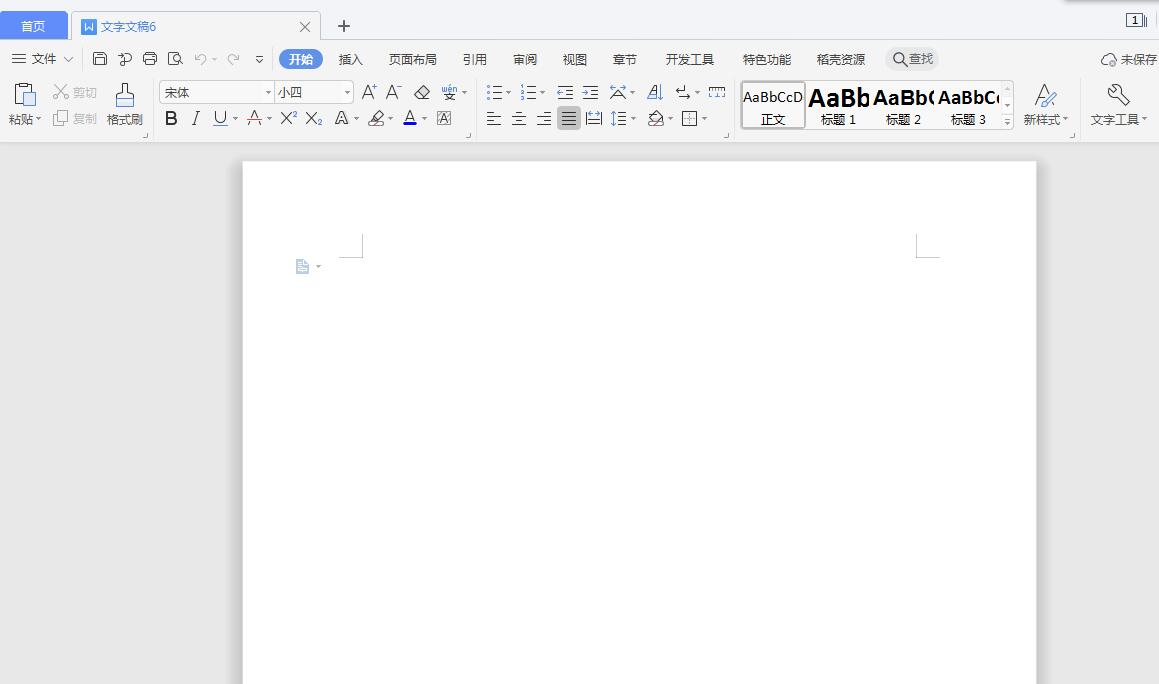Pick the font color swatch
Screen dimensions: 1159x684
pos(410,118)
